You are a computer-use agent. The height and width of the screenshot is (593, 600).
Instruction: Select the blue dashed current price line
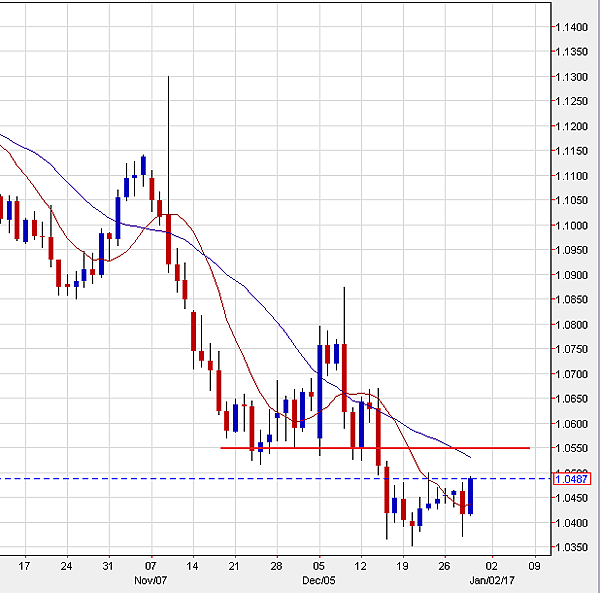[276, 479]
